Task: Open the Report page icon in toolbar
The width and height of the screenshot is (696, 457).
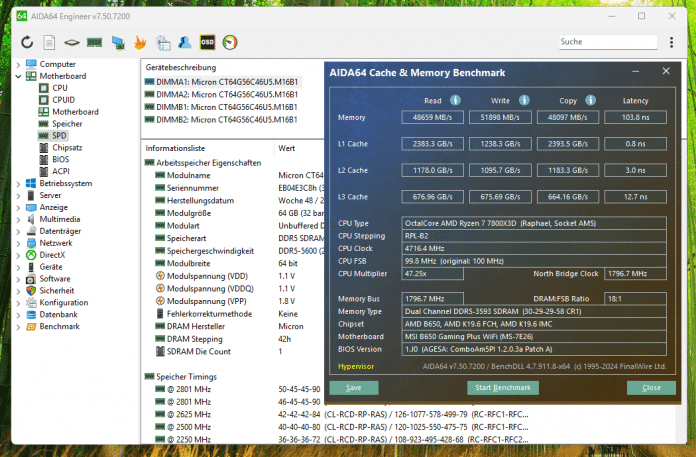Action: point(49,43)
